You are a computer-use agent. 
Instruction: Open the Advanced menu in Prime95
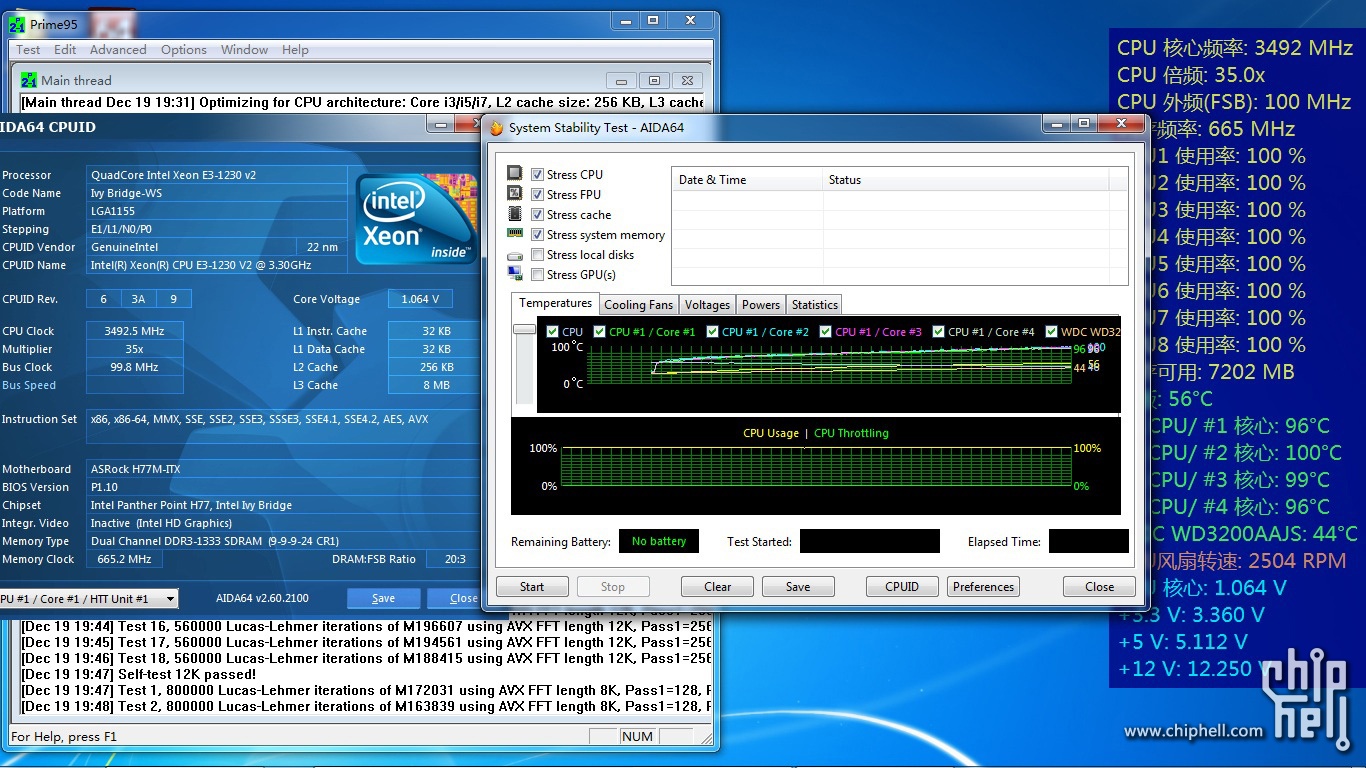[118, 49]
